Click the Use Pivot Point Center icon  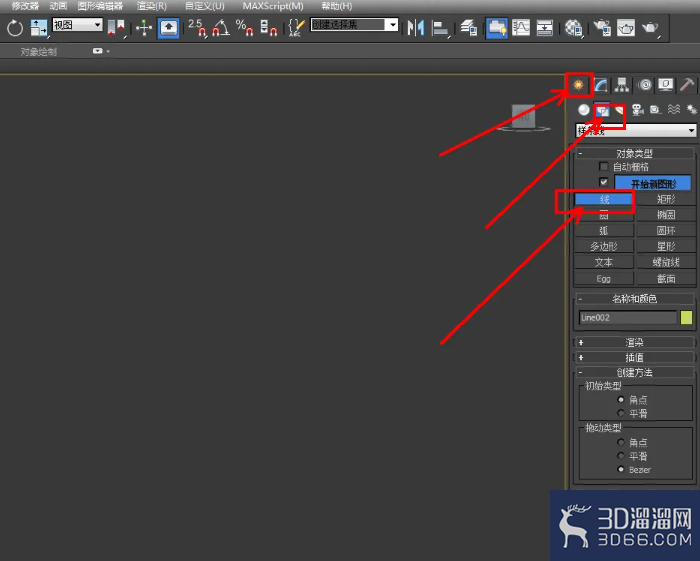coord(116,28)
